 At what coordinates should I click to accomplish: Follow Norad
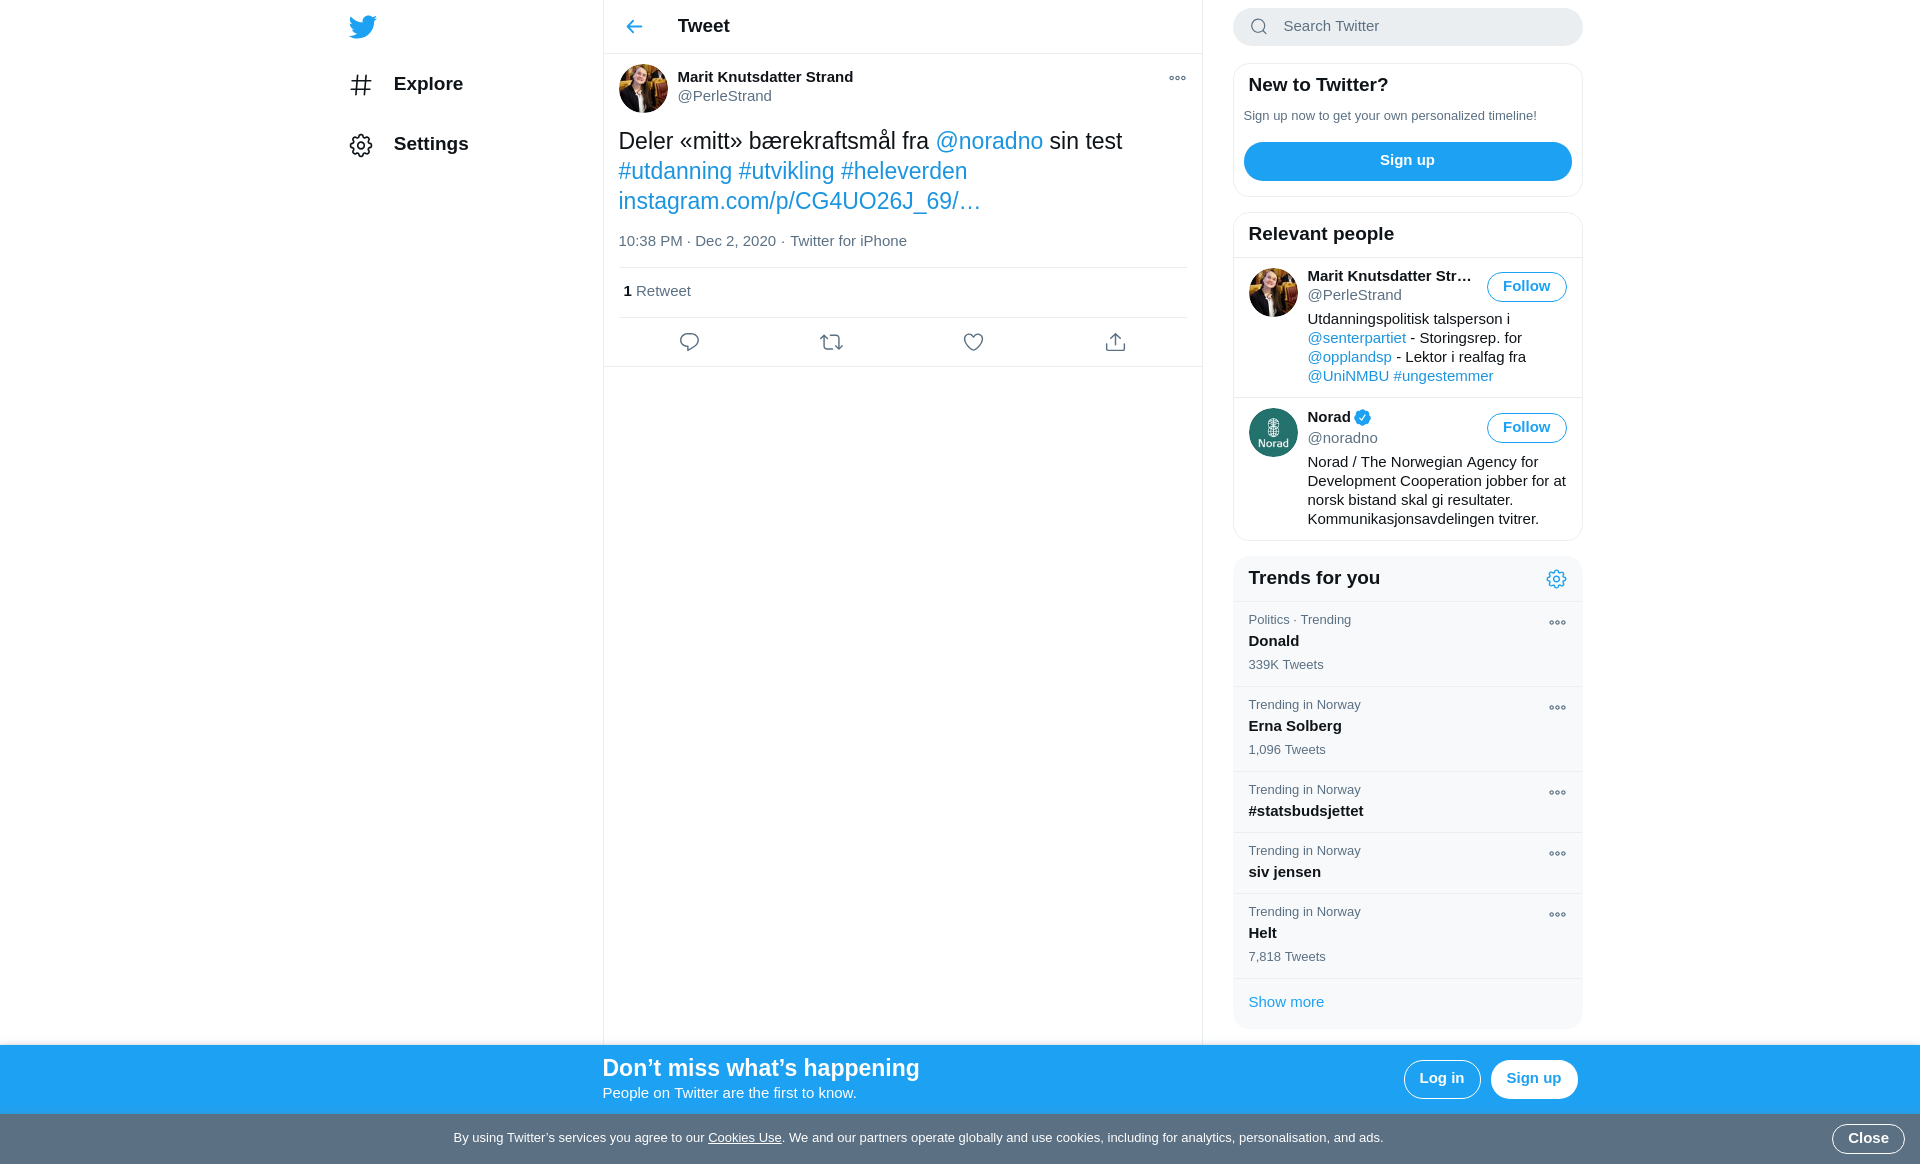click(x=1526, y=428)
